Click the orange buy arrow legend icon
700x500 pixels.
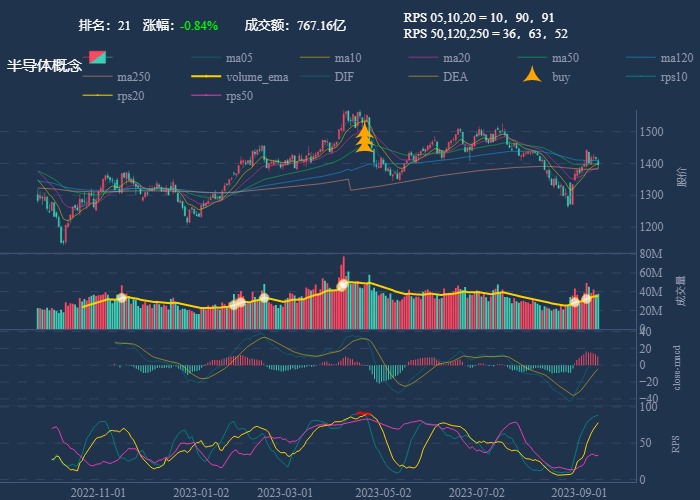point(535,77)
